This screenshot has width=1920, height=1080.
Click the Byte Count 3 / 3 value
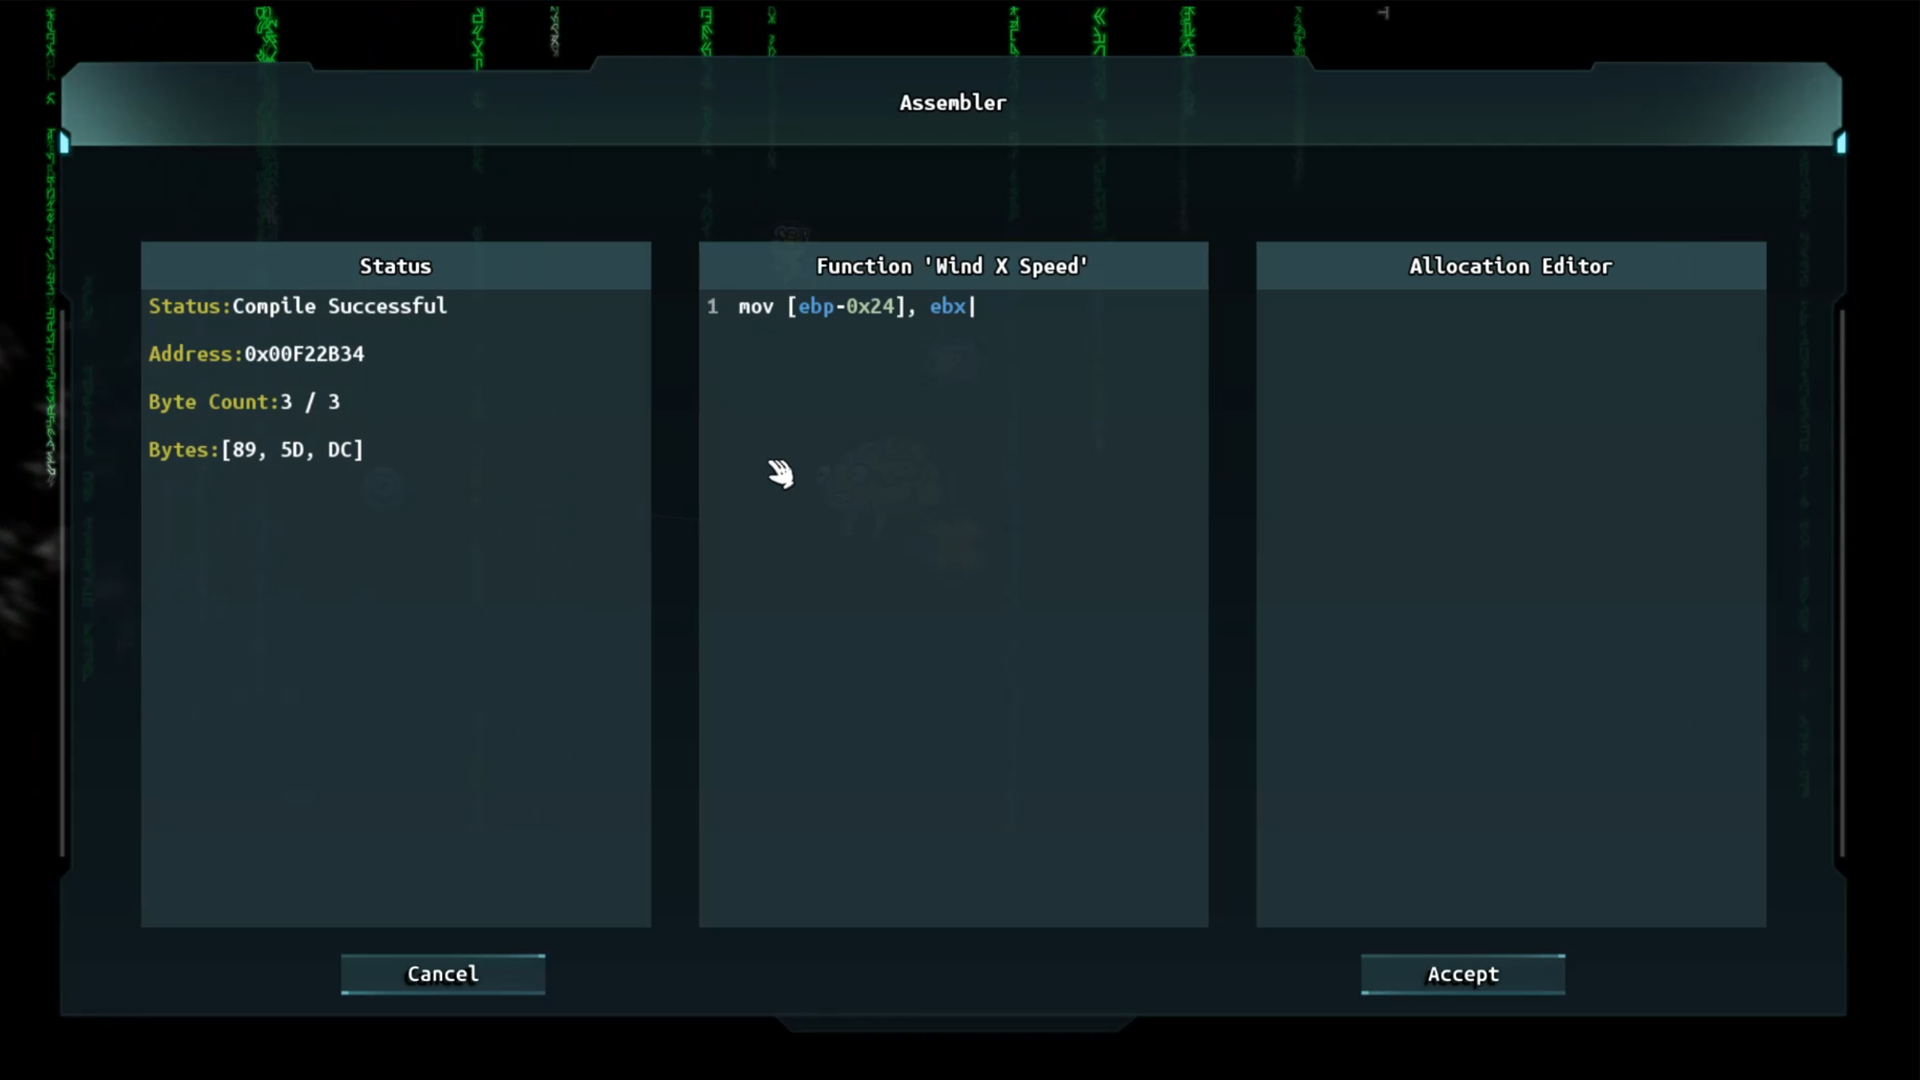(310, 402)
